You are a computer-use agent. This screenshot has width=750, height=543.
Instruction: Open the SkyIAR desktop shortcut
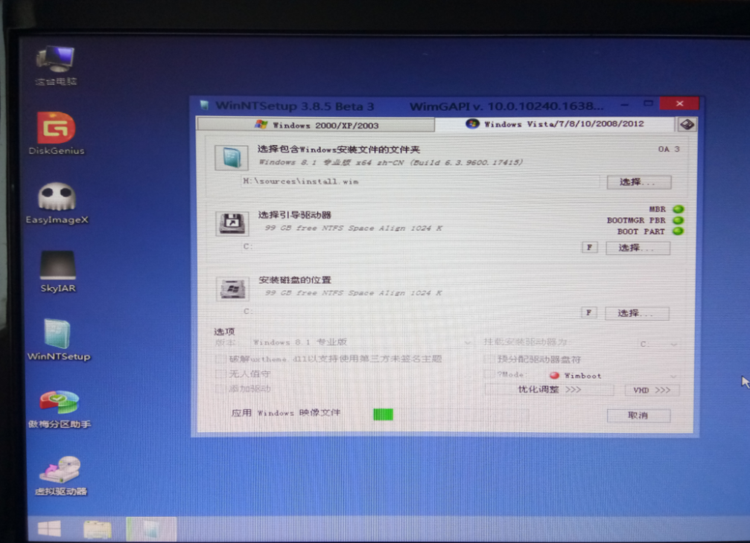click(58, 271)
